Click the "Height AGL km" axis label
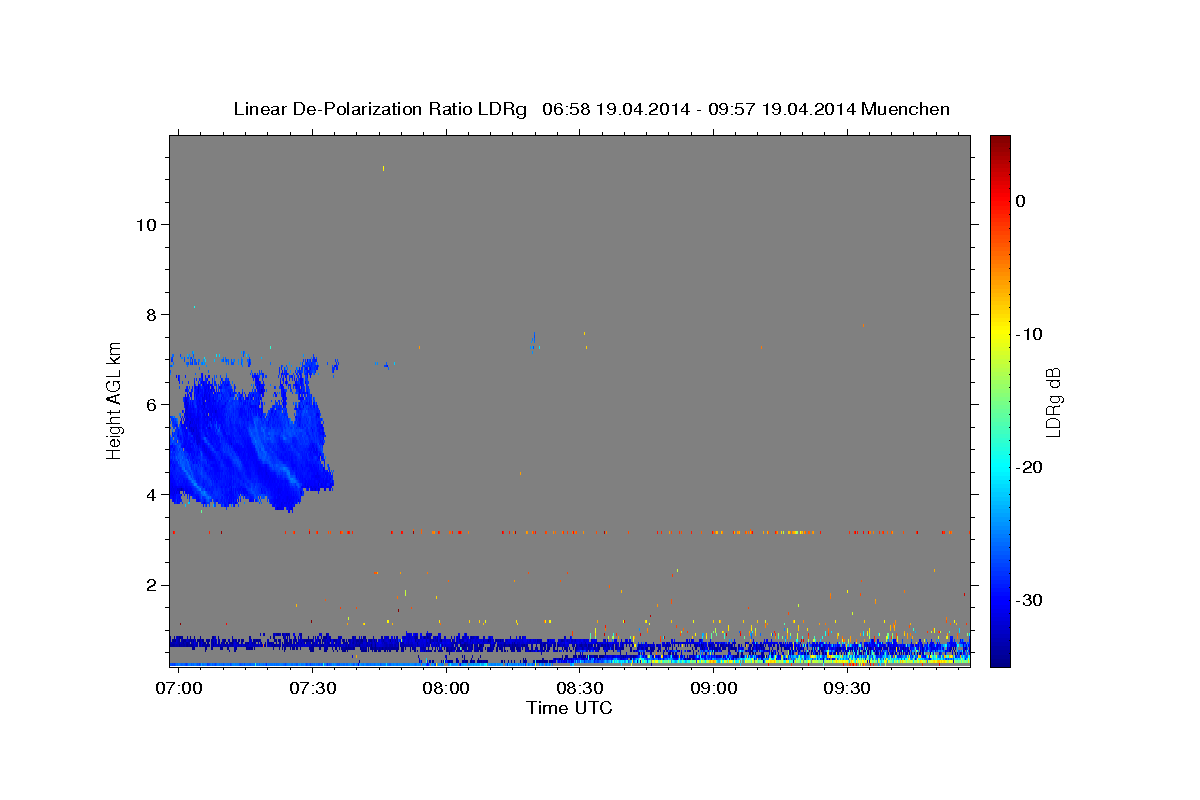1200x800 pixels. [115, 400]
